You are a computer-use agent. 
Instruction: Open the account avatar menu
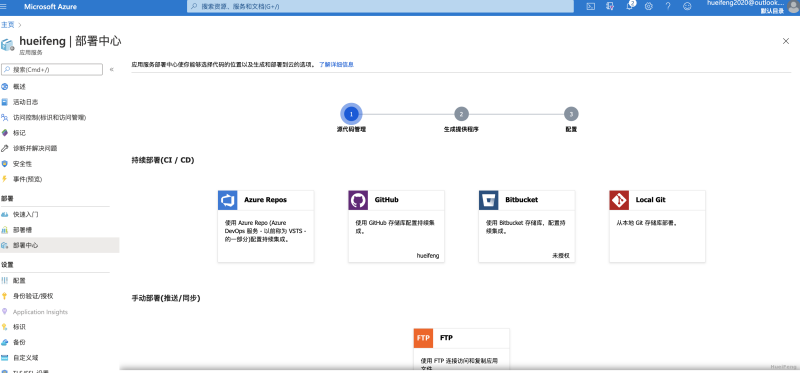[793, 7]
